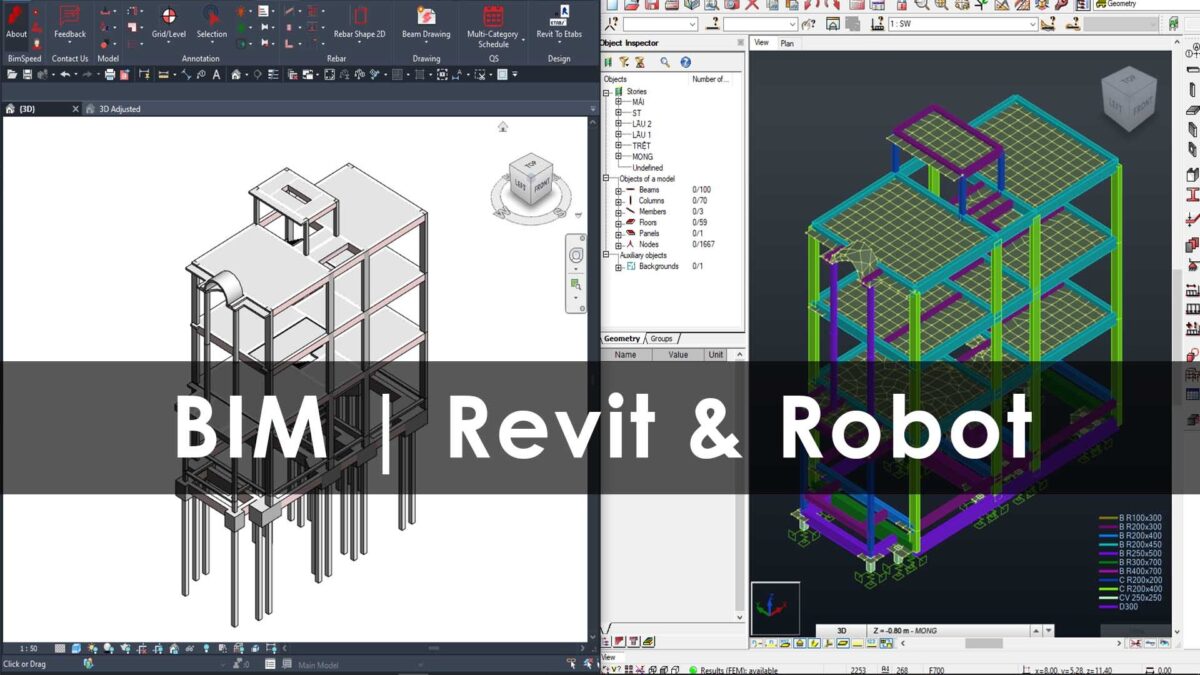Switch to the Plan tab in Robot

[x=787, y=43]
